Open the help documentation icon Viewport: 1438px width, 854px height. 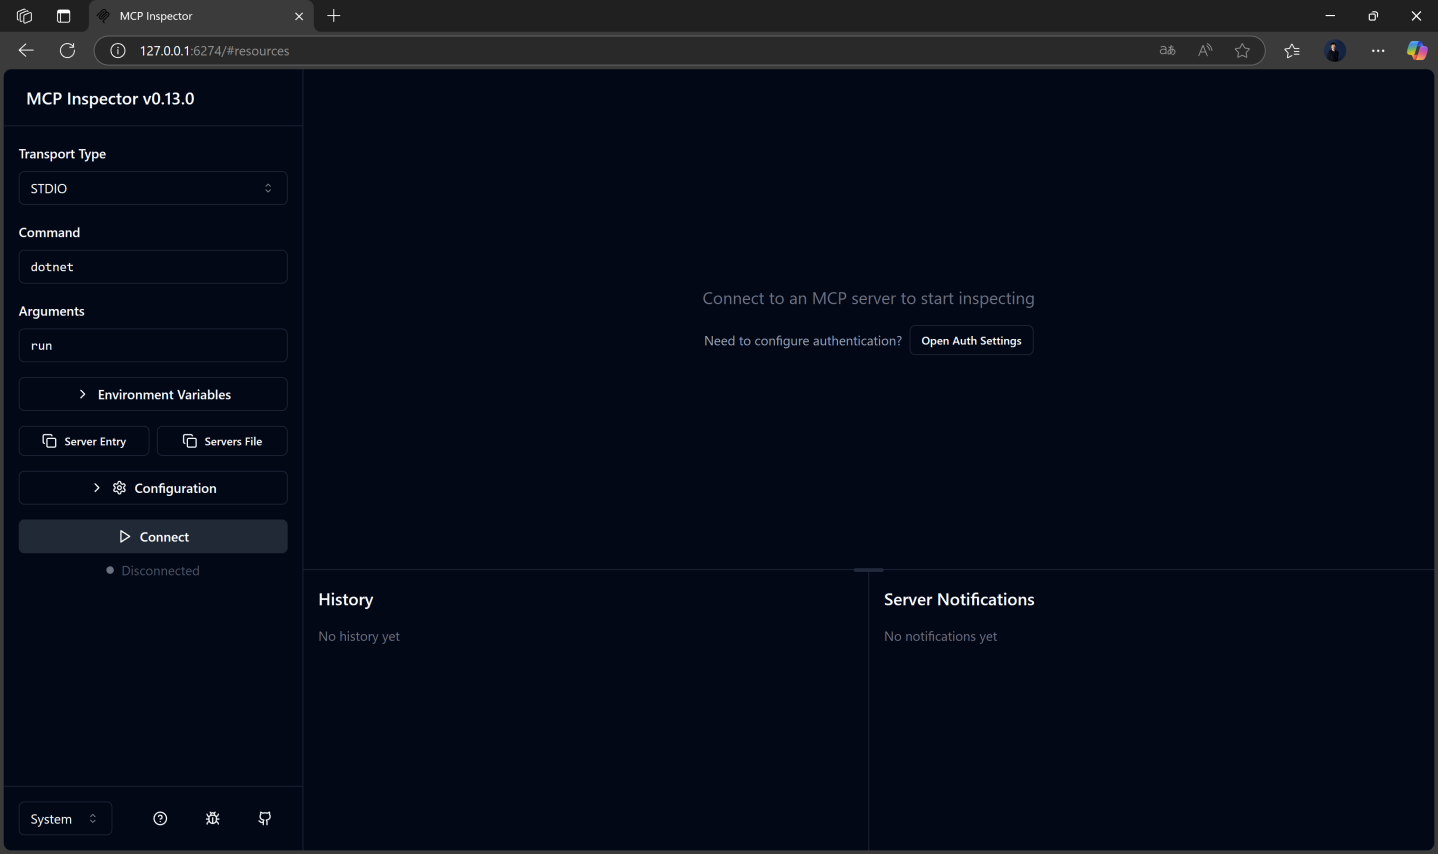(x=160, y=819)
